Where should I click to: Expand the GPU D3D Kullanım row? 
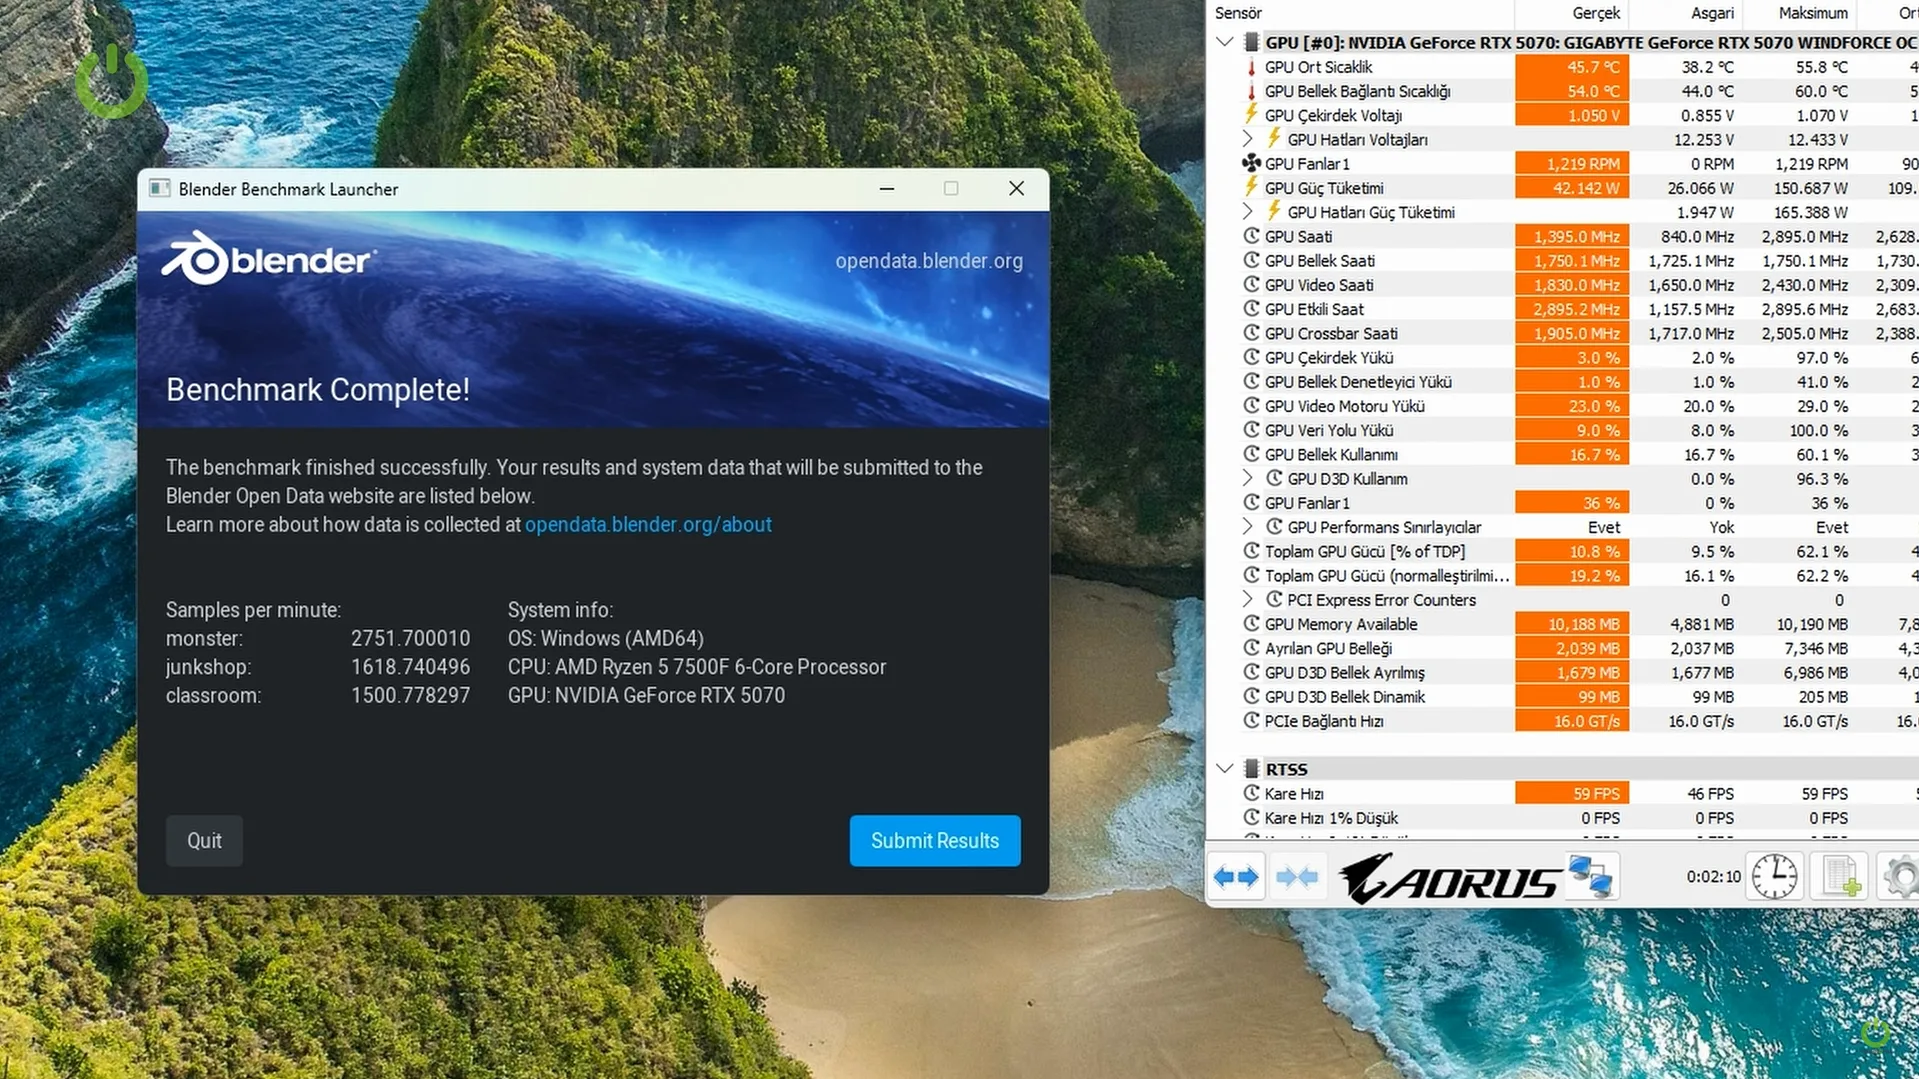(1247, 478)
